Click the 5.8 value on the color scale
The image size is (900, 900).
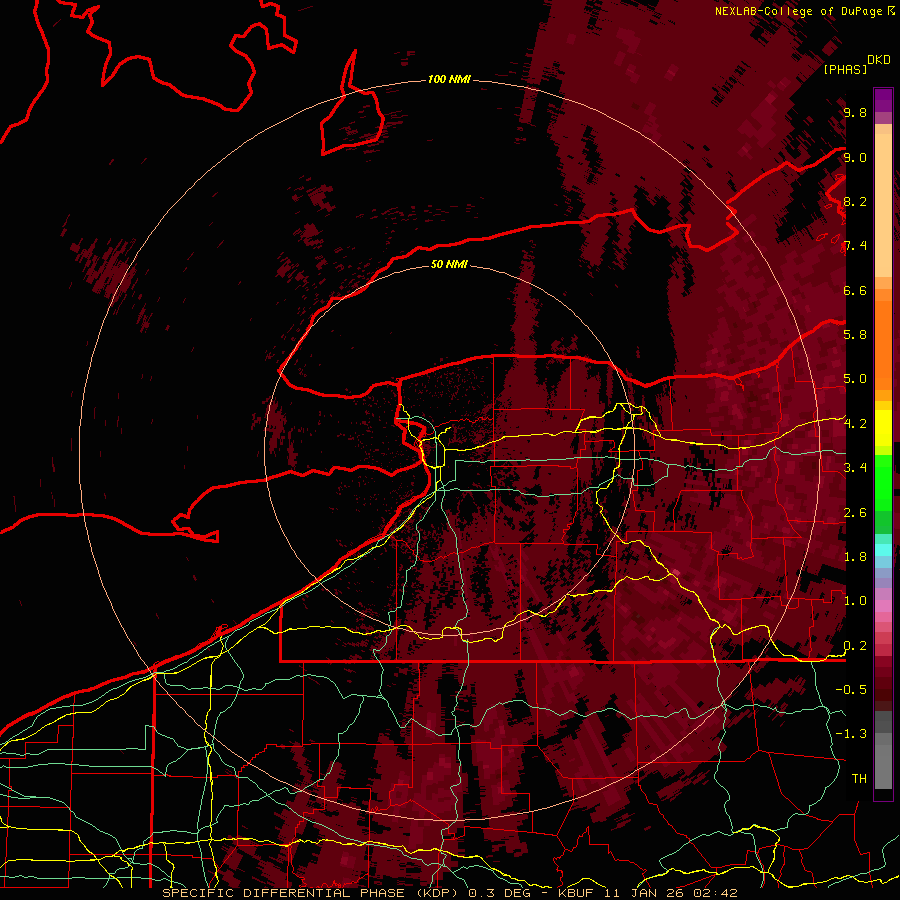tap(855, 335)
